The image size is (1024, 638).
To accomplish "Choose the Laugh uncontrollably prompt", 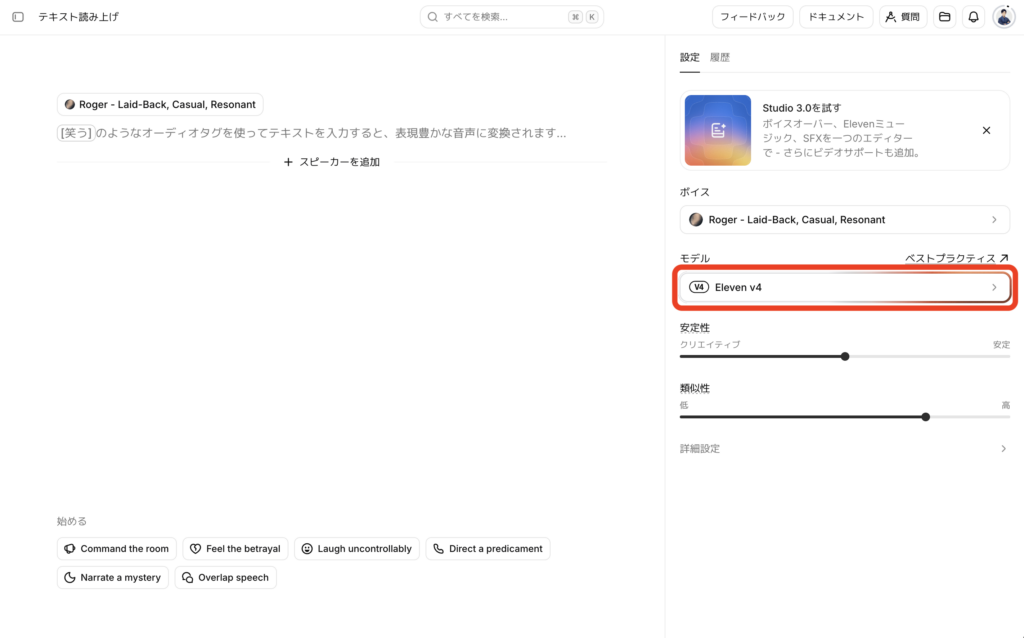I will (x=357, y=549).
